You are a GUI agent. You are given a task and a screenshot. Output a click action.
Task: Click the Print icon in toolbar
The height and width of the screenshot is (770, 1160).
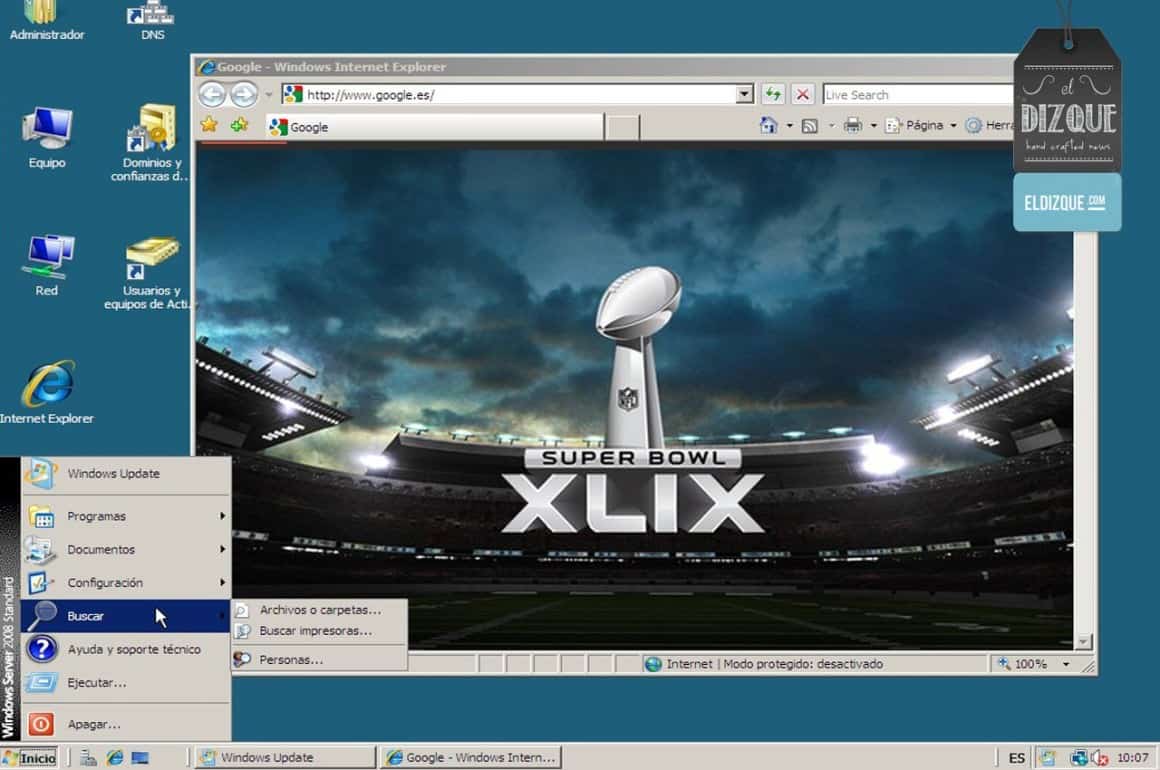pos(853,125)
